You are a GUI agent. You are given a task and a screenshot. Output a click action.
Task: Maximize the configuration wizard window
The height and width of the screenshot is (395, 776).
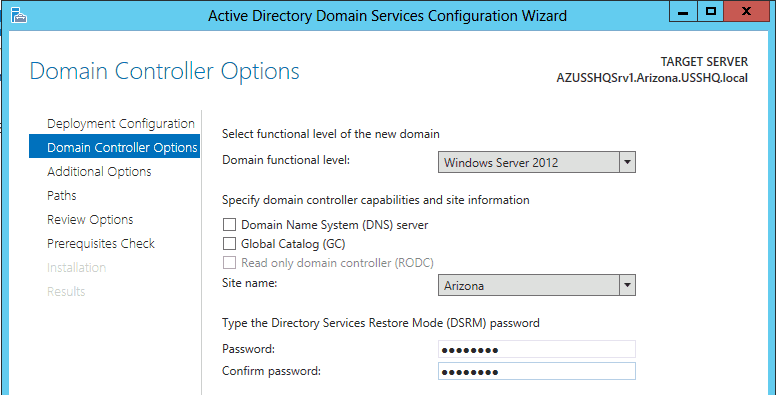(x=711, y=12)
